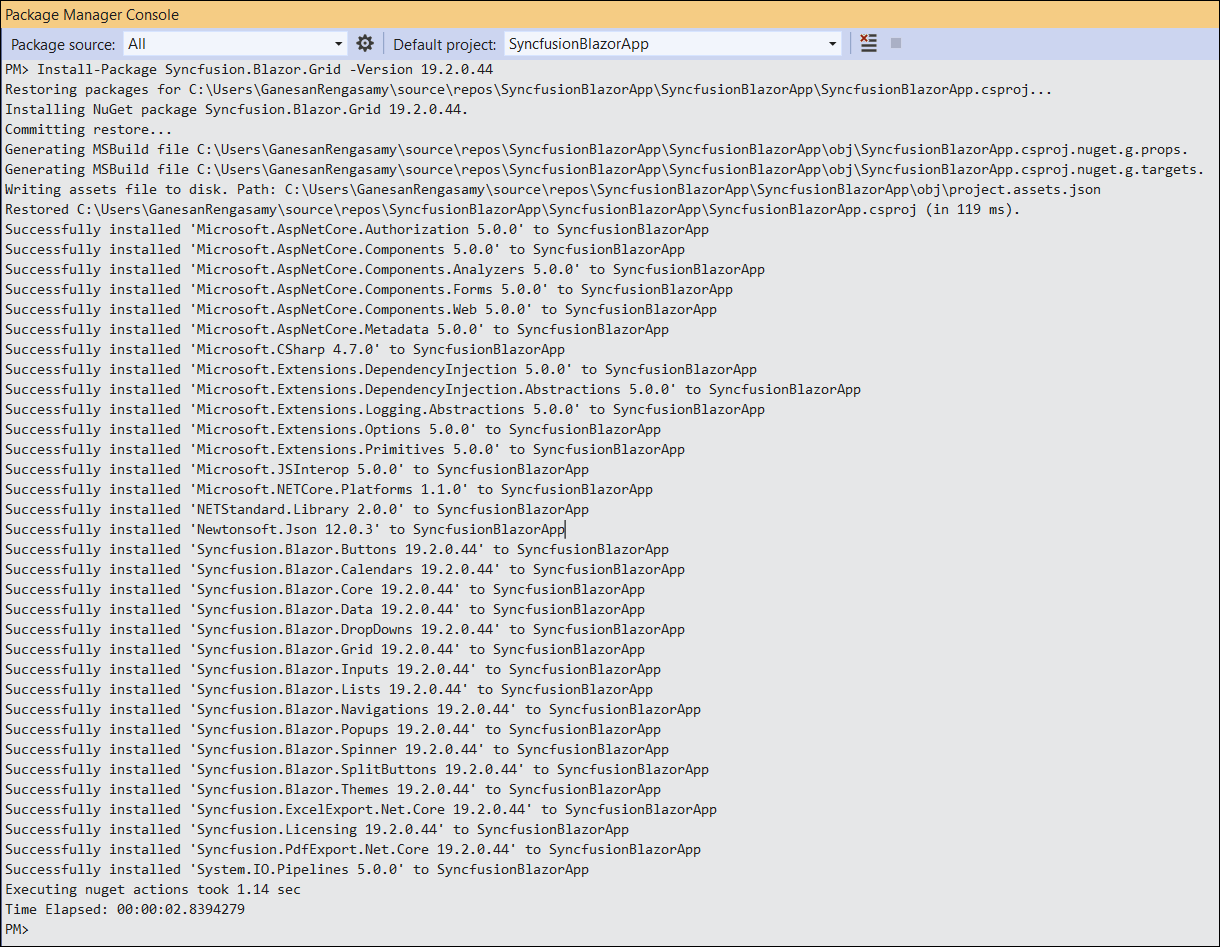Screen dimensions: 1220x947
Task: Click the 'Package source:' label
Action: tap(63, 44)
